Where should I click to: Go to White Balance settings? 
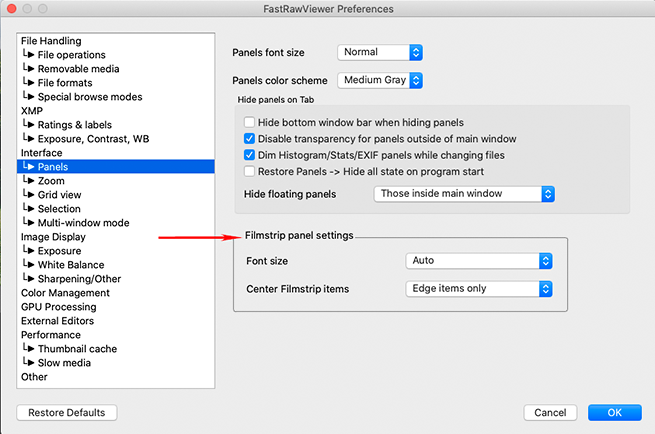pyautogui.click(x=71, y=265)
